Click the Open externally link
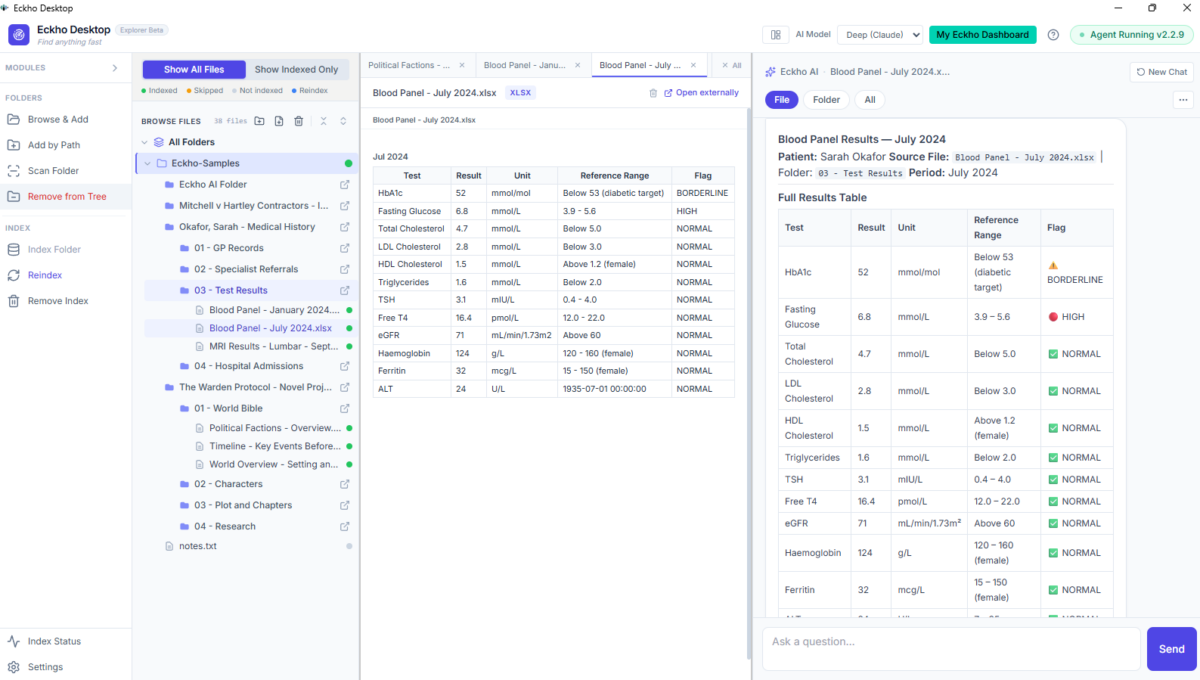 (x=701, y=93)
